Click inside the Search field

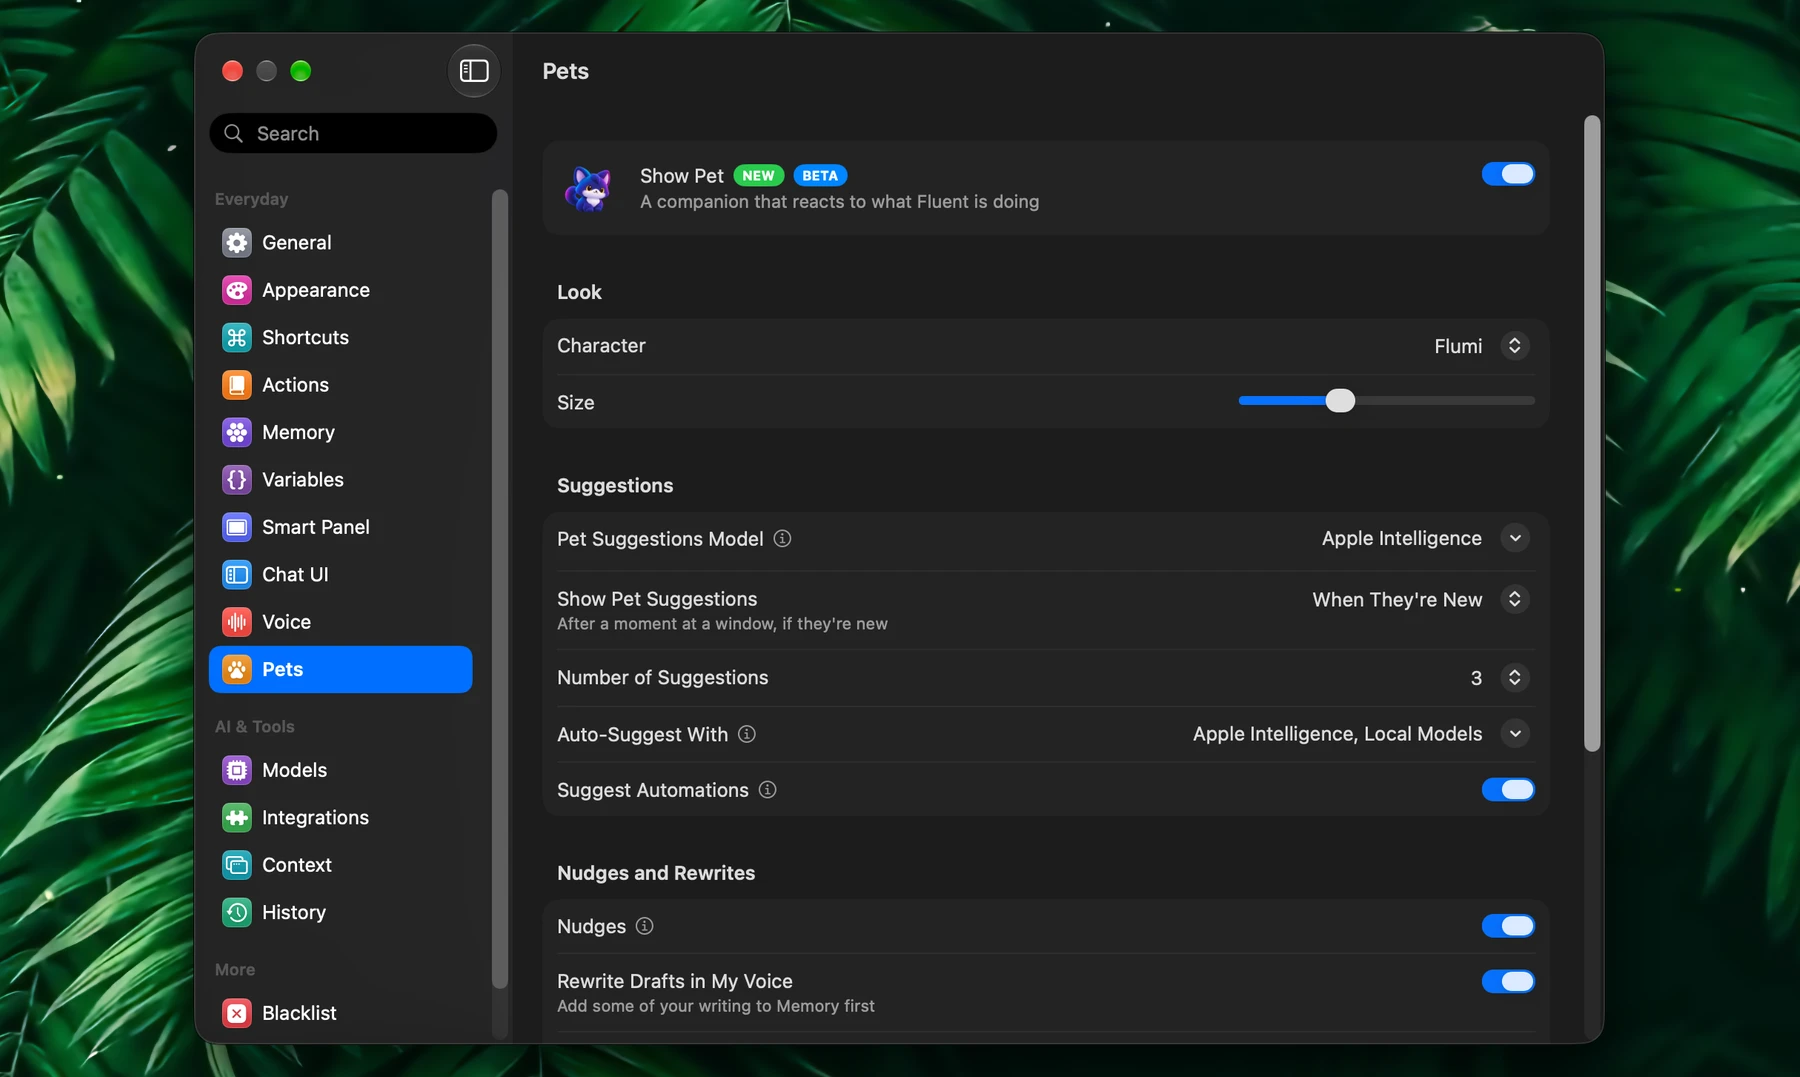click(353, 133)
